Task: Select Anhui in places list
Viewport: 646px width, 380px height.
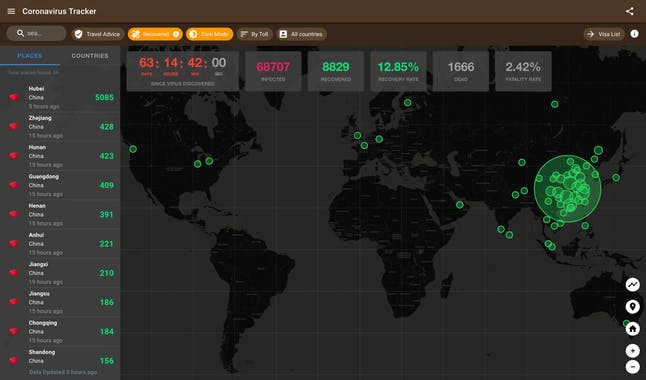Action: (x=60, y=244)
